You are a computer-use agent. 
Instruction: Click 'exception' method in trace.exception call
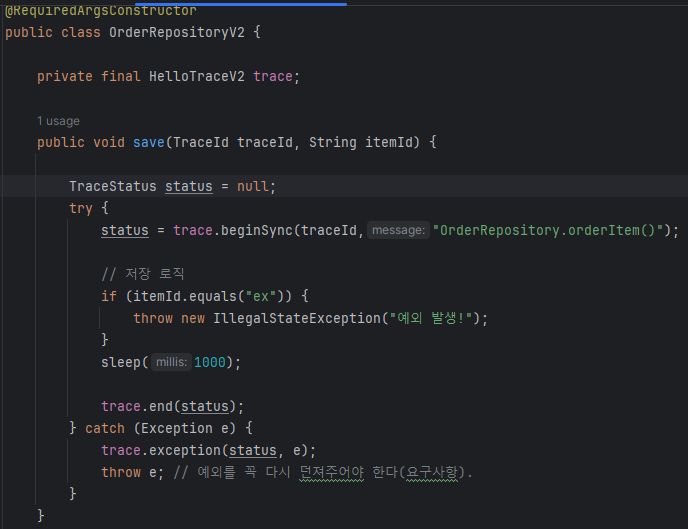point(185,450)
